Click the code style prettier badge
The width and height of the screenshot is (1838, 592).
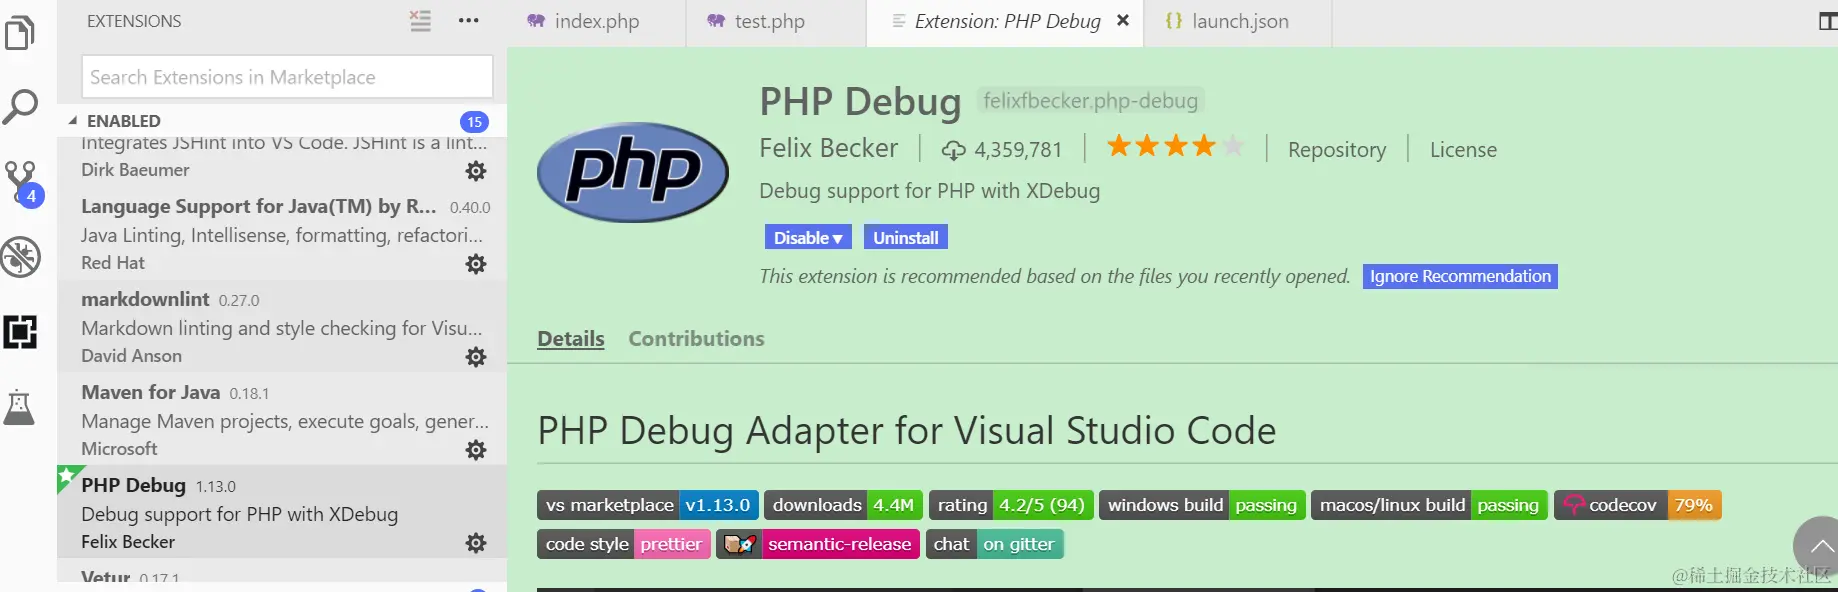click(624, 544)
